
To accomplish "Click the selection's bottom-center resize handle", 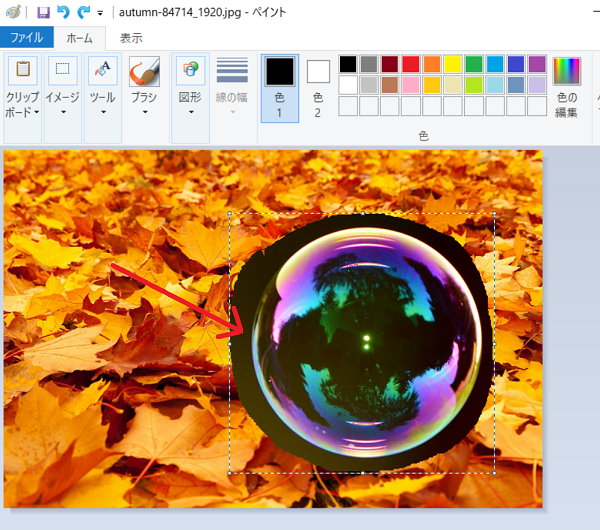I will pos(362,473).
